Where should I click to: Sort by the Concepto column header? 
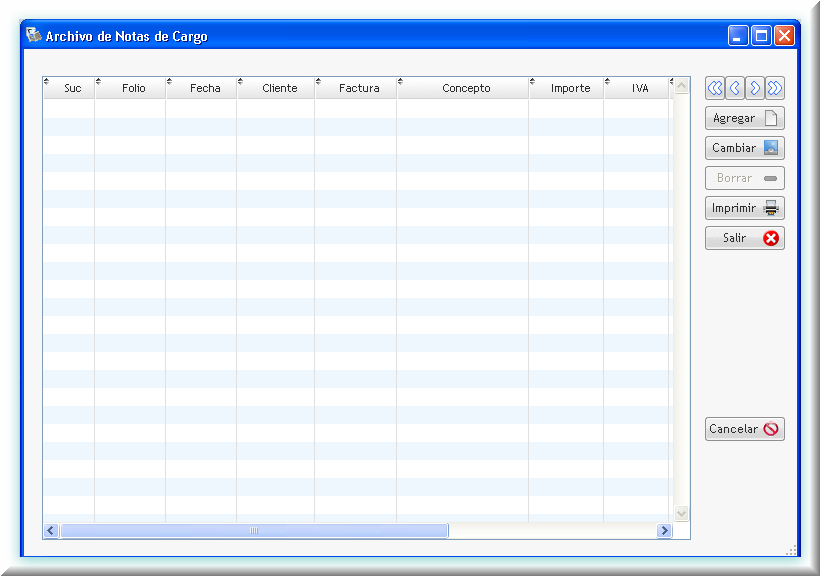click(x=463, y=88)
